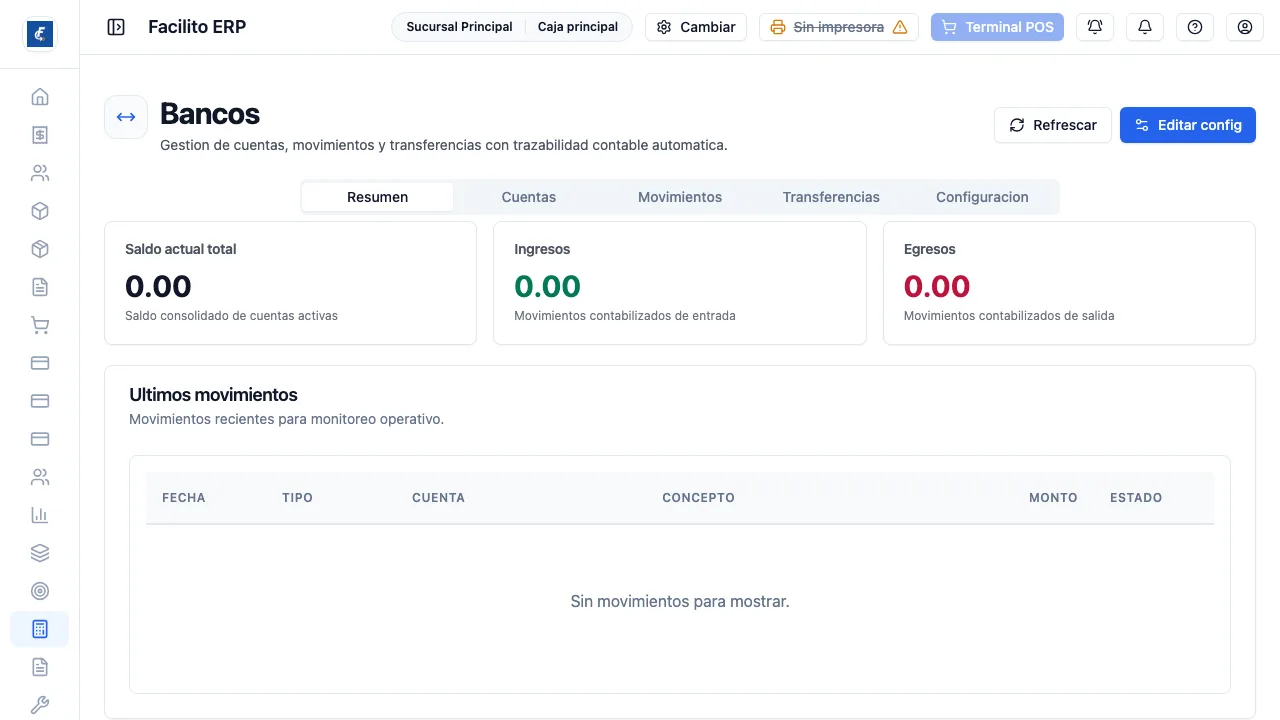The width and height of the screenshot is (1280, 720).
Task: Click the dollar receipt icon in sidebar
Action: (40, 135)
